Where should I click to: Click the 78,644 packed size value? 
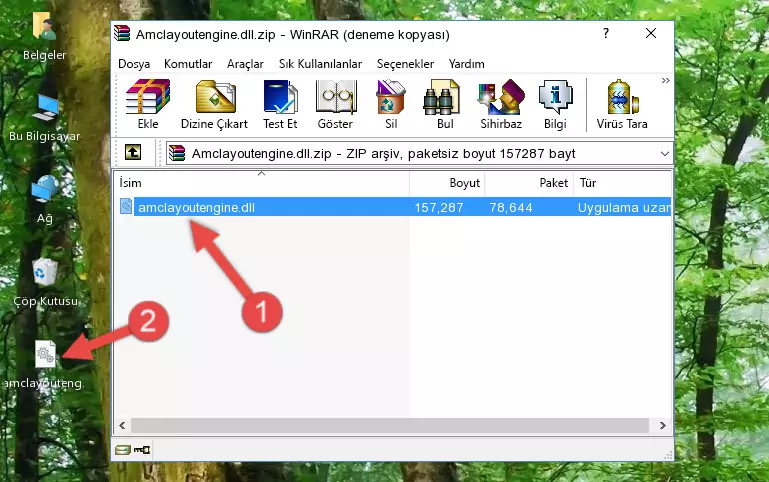[x=511, y=207]
